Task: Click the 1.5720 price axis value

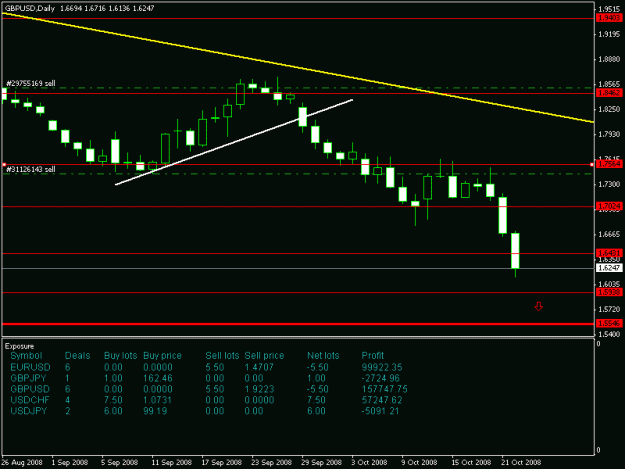Action: coord(609,309)
